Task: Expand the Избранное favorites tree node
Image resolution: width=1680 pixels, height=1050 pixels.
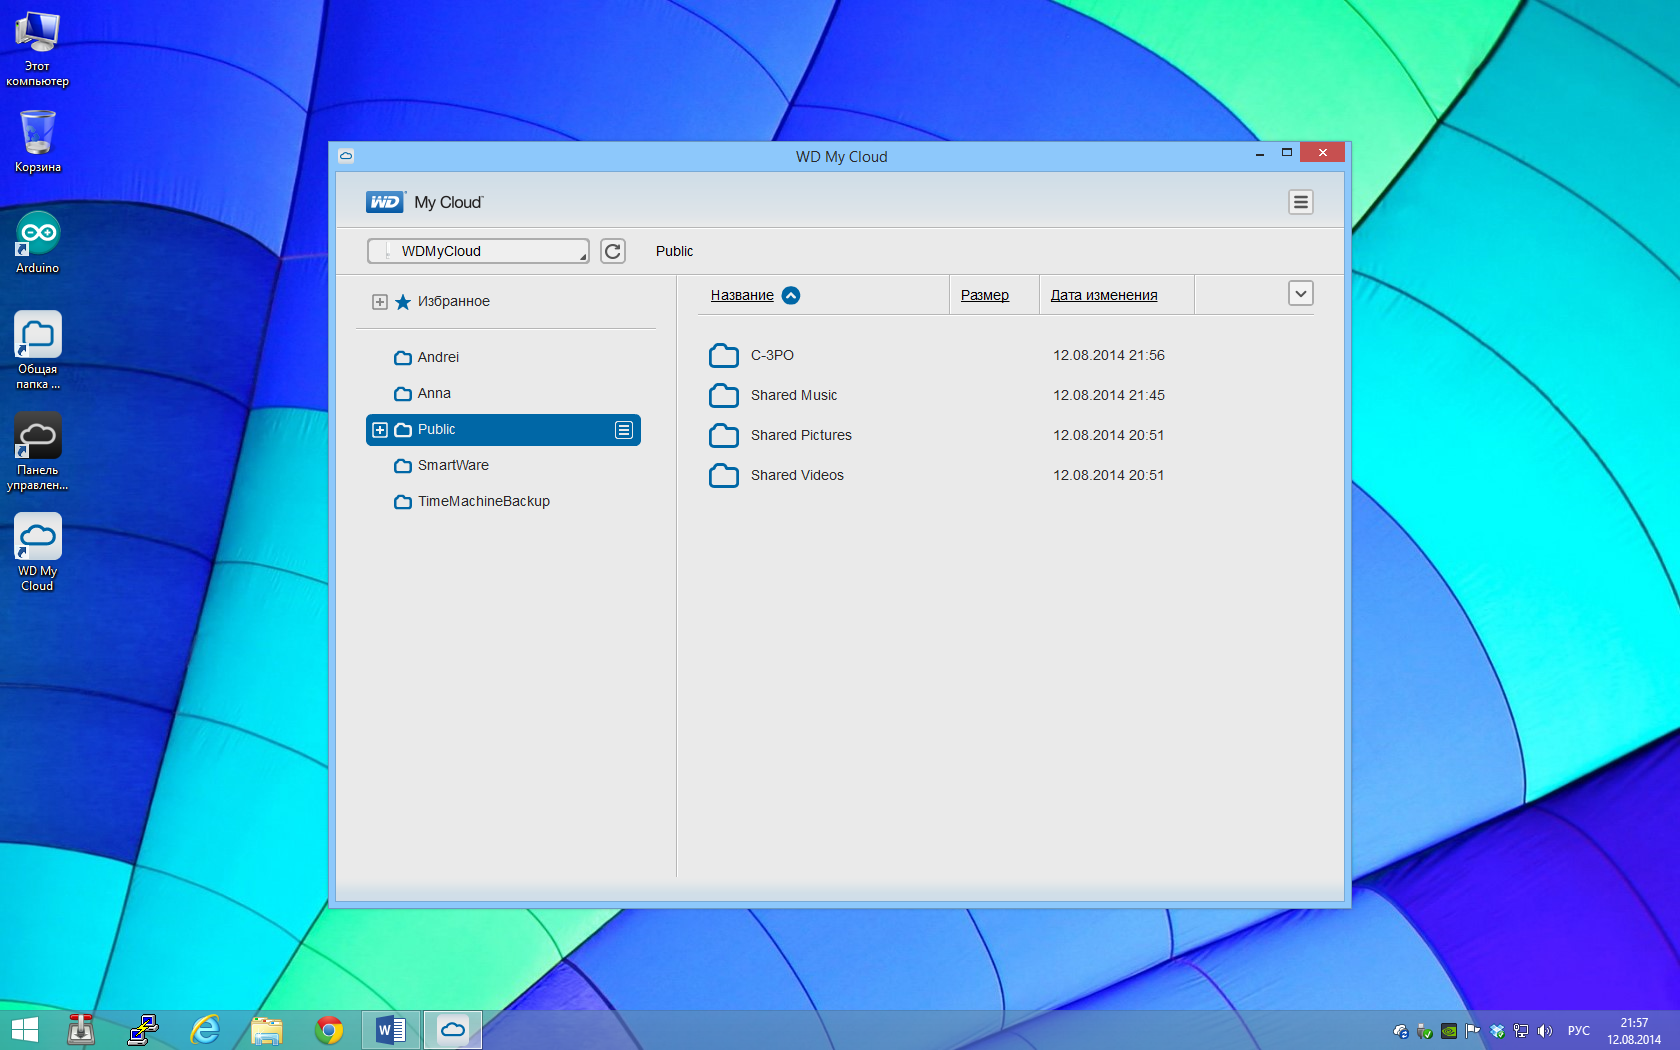Action: click(380, 302)
